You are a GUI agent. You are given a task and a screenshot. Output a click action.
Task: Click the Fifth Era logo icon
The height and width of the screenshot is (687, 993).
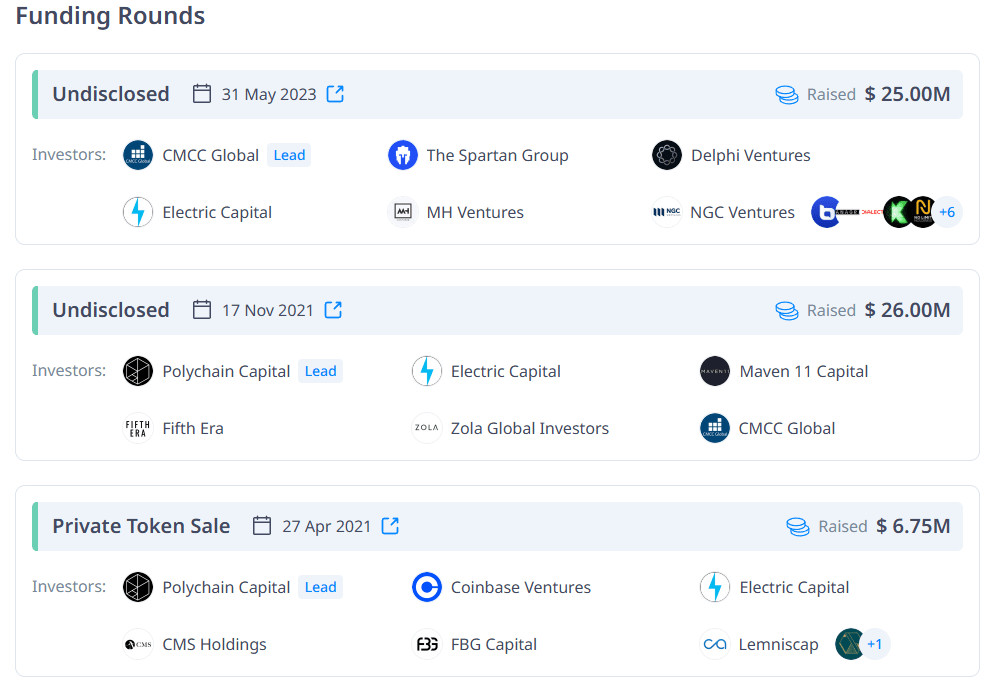pos(137,428)
